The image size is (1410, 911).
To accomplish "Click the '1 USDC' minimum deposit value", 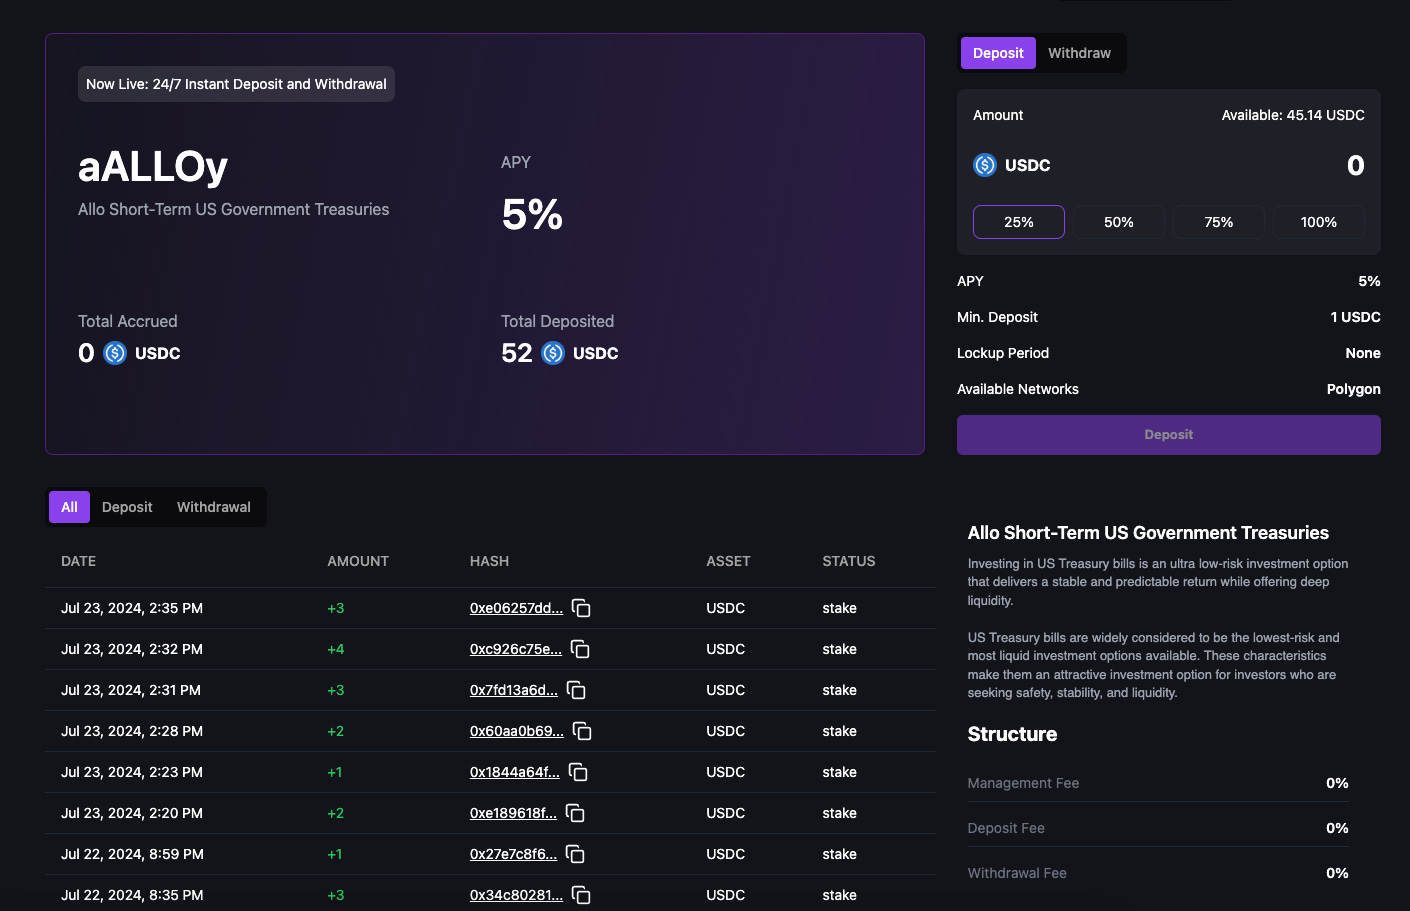I will pyautogui.click(x=1355, y=317).
